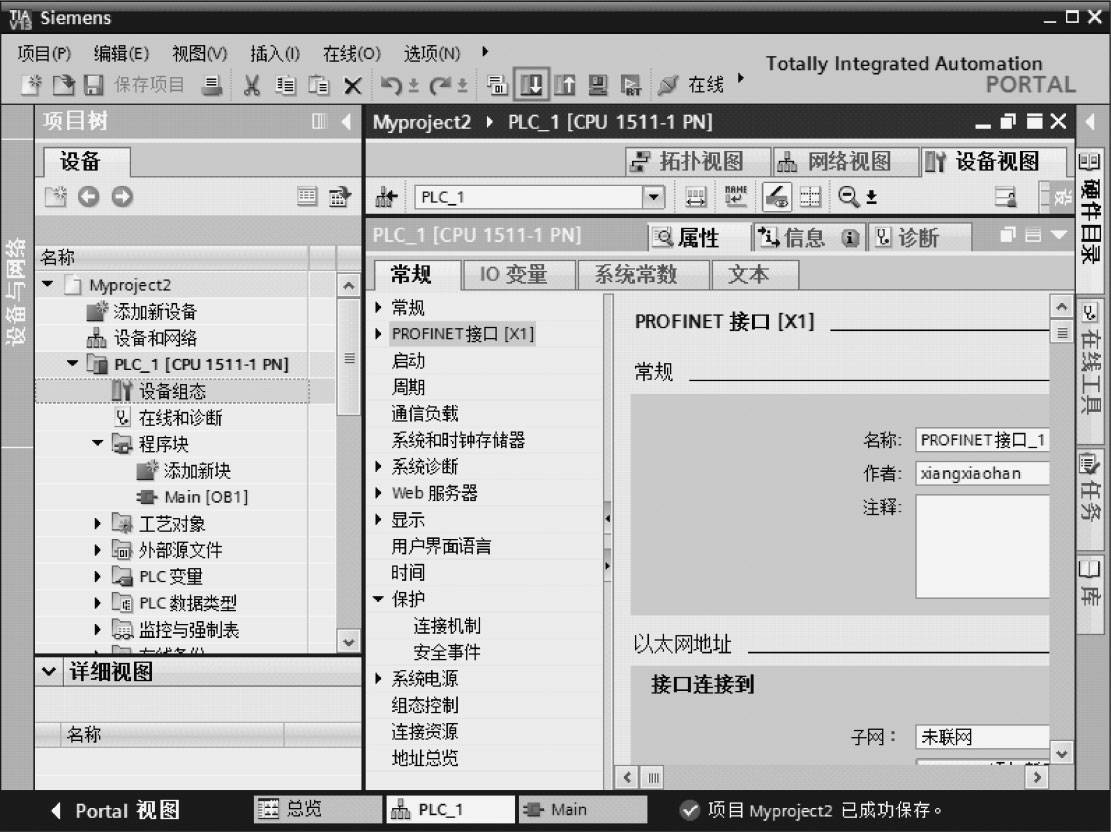The height and width of the screenshot is (832, 1111).
Task: Cut selection with the scissors icon
Action: (x=252, y=85)
